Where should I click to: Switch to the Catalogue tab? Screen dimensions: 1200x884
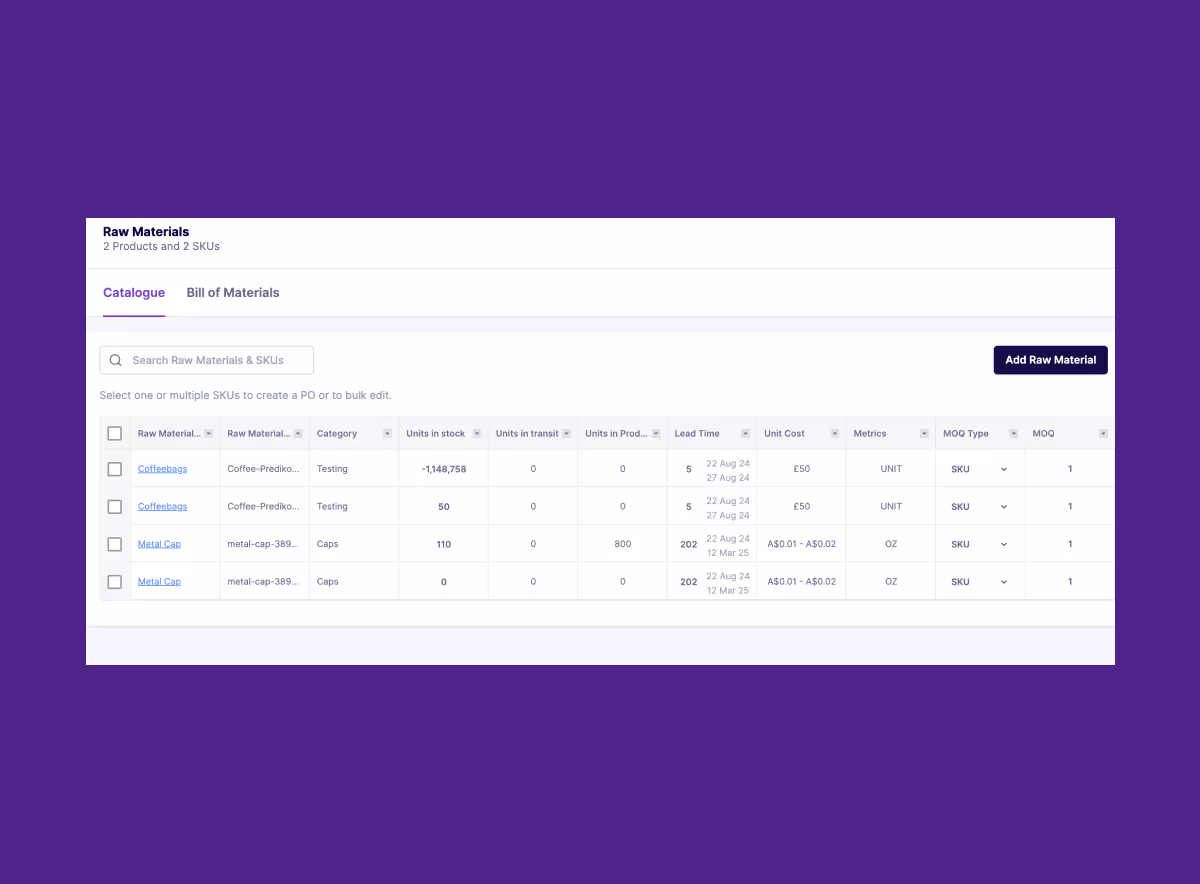(x=134, y=293)
